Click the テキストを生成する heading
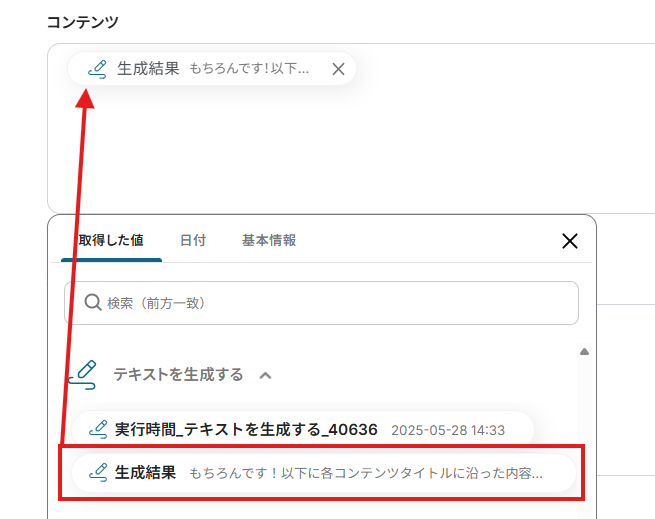Screen dimensions: 655x519 coord(178,374)
